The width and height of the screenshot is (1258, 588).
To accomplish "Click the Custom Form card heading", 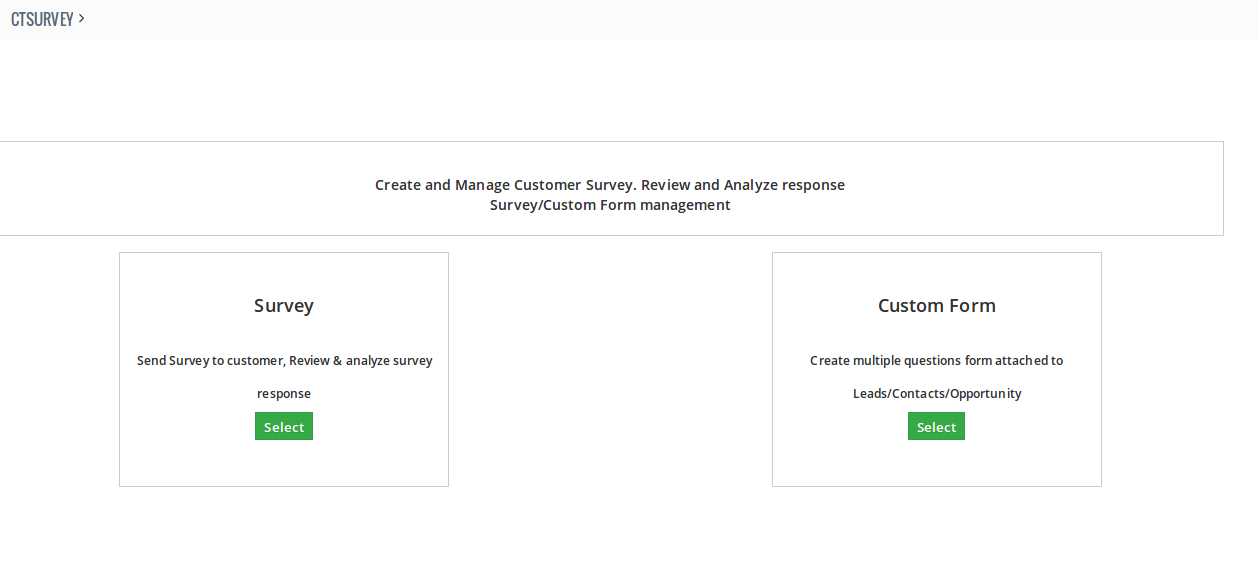I will coord(937,306).
